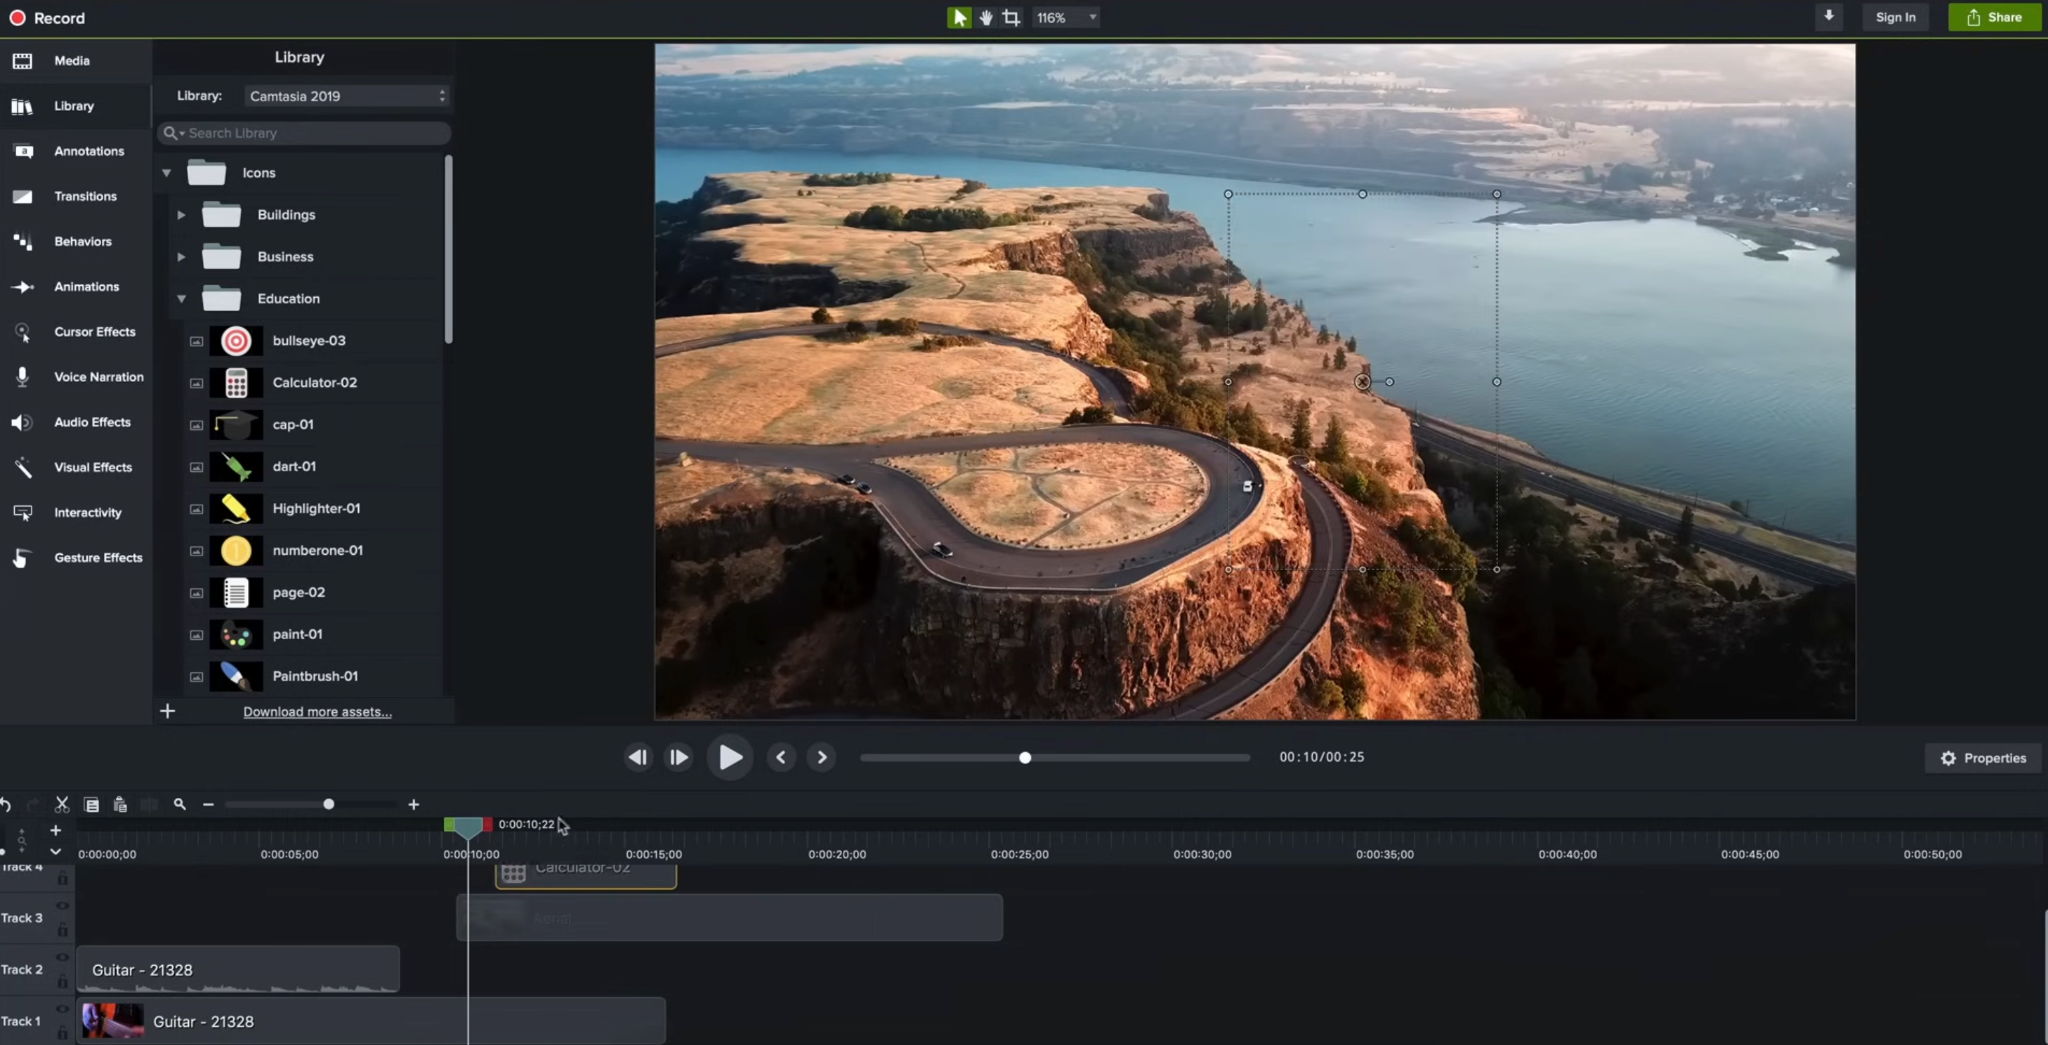Activate the Pan (hand) tool

coord(986,17)
